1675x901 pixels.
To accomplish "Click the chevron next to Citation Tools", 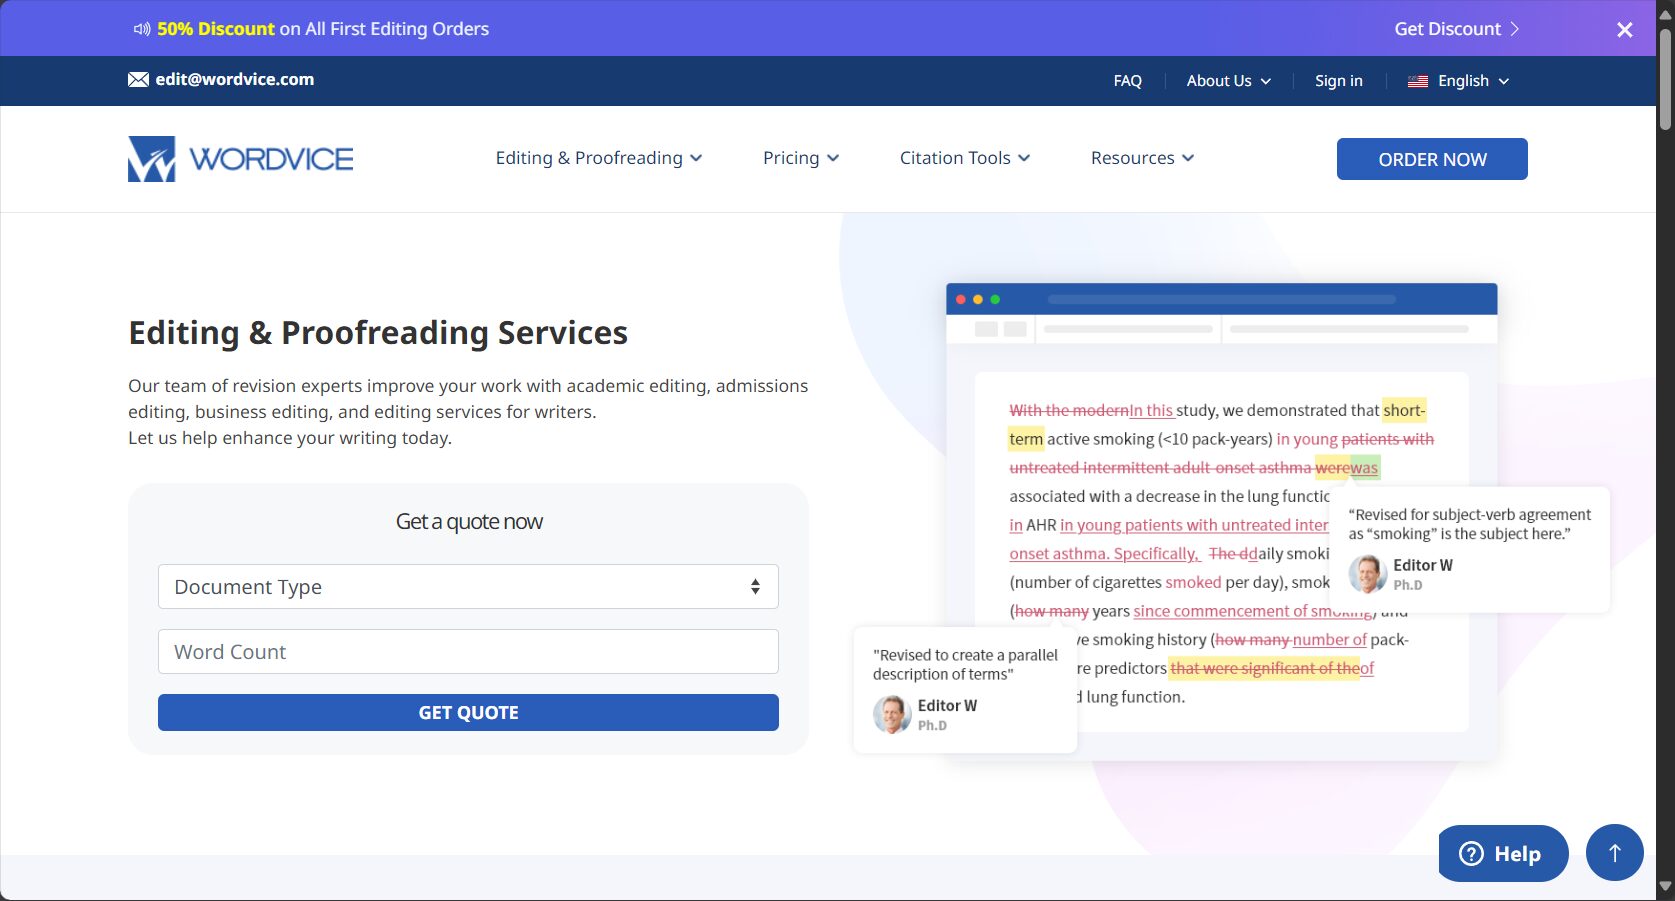I will (x=1024, y=158).
